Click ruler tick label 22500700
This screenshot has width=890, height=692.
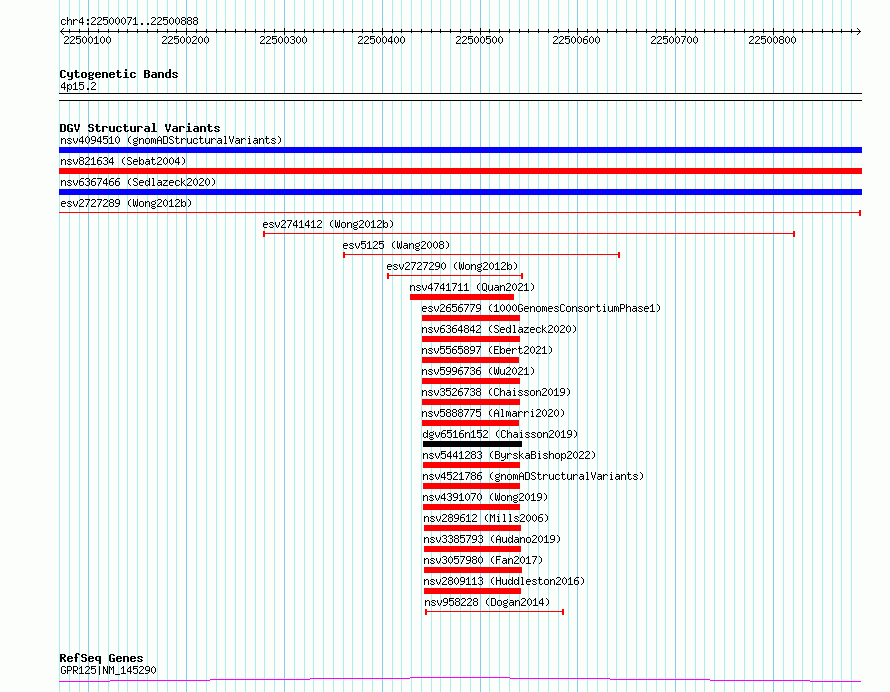tap(674, 40)
